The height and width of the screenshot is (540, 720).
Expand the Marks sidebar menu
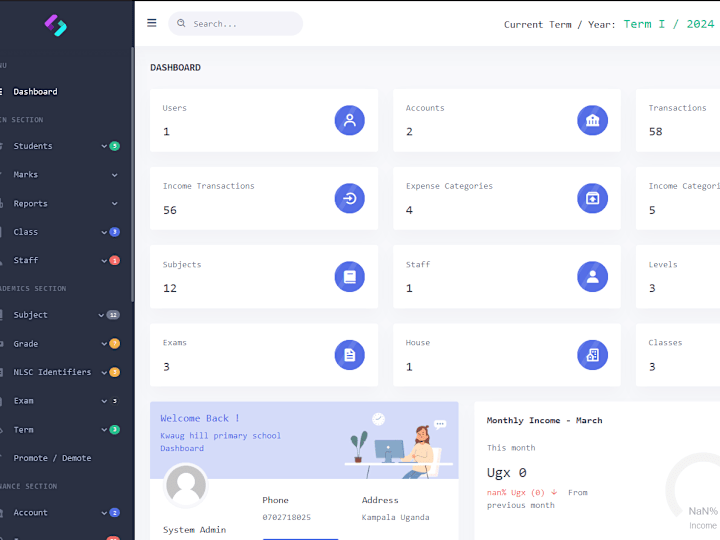point(60,174)
